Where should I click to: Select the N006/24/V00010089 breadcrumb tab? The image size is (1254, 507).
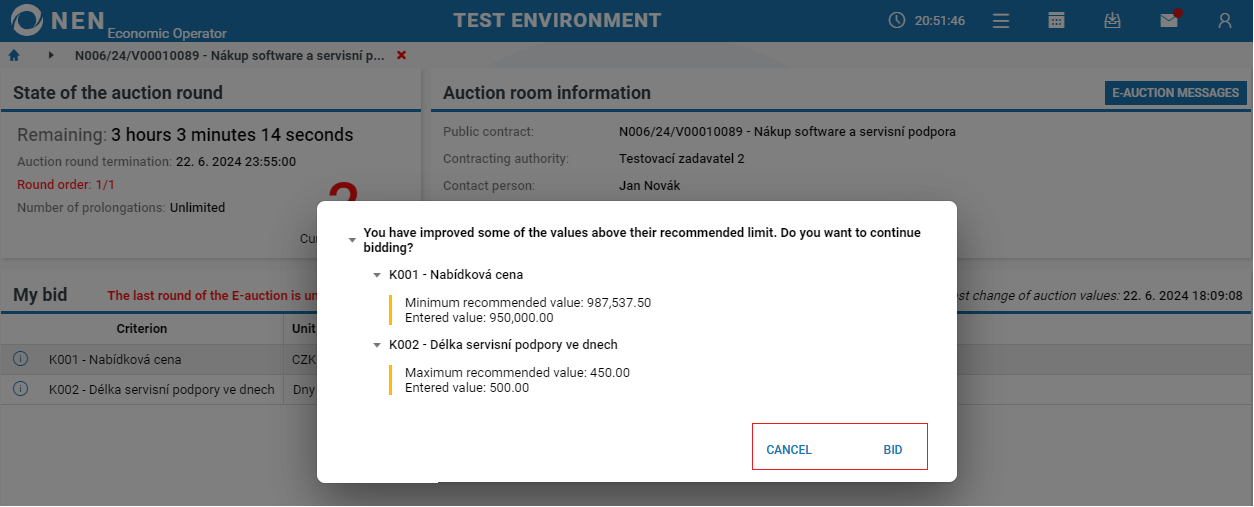(230, 56)
